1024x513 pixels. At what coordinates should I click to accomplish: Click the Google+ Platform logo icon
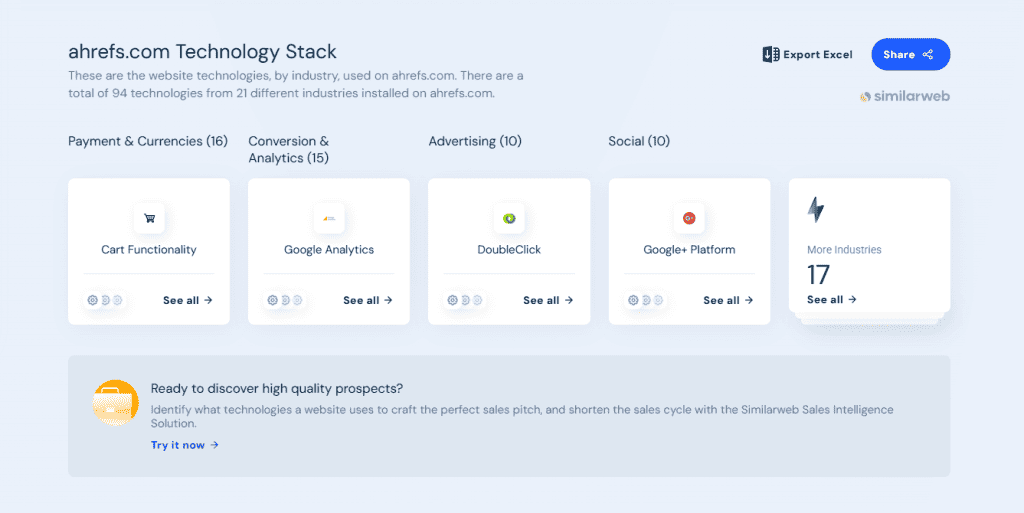click(689, 218)
